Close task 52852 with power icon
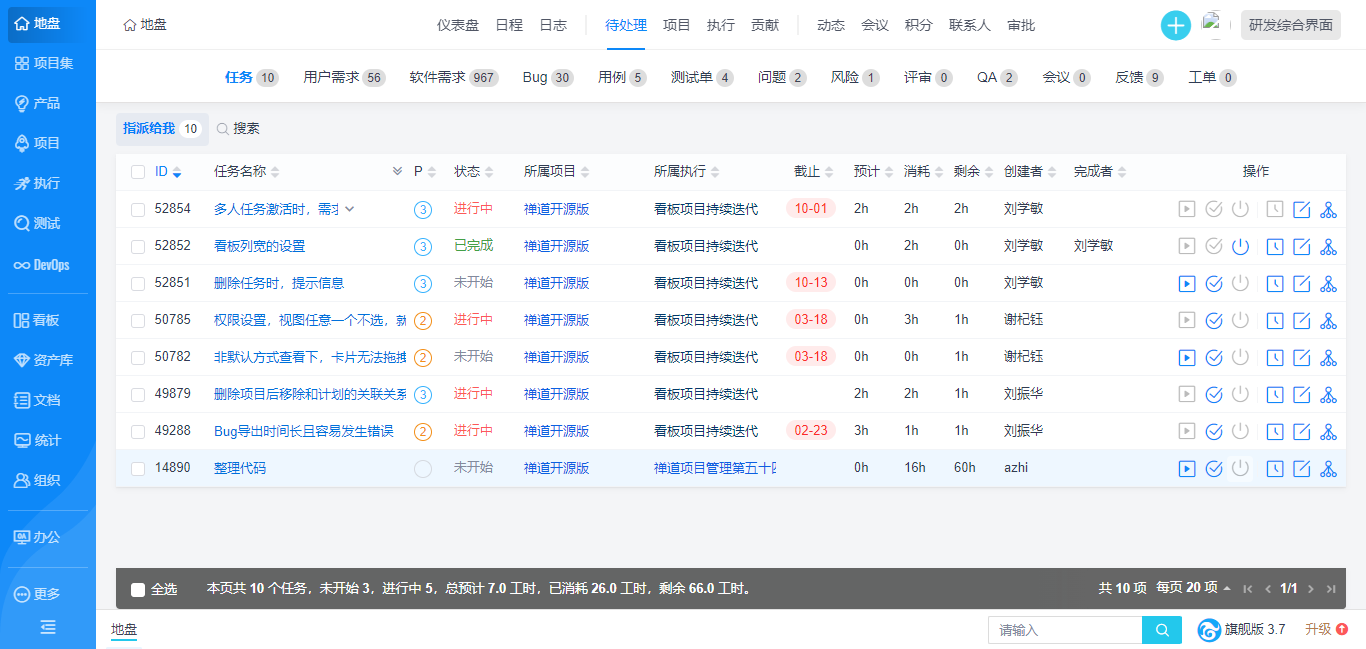The width and height of the screenshot is (1366, 649). (x=1241, y=247)
